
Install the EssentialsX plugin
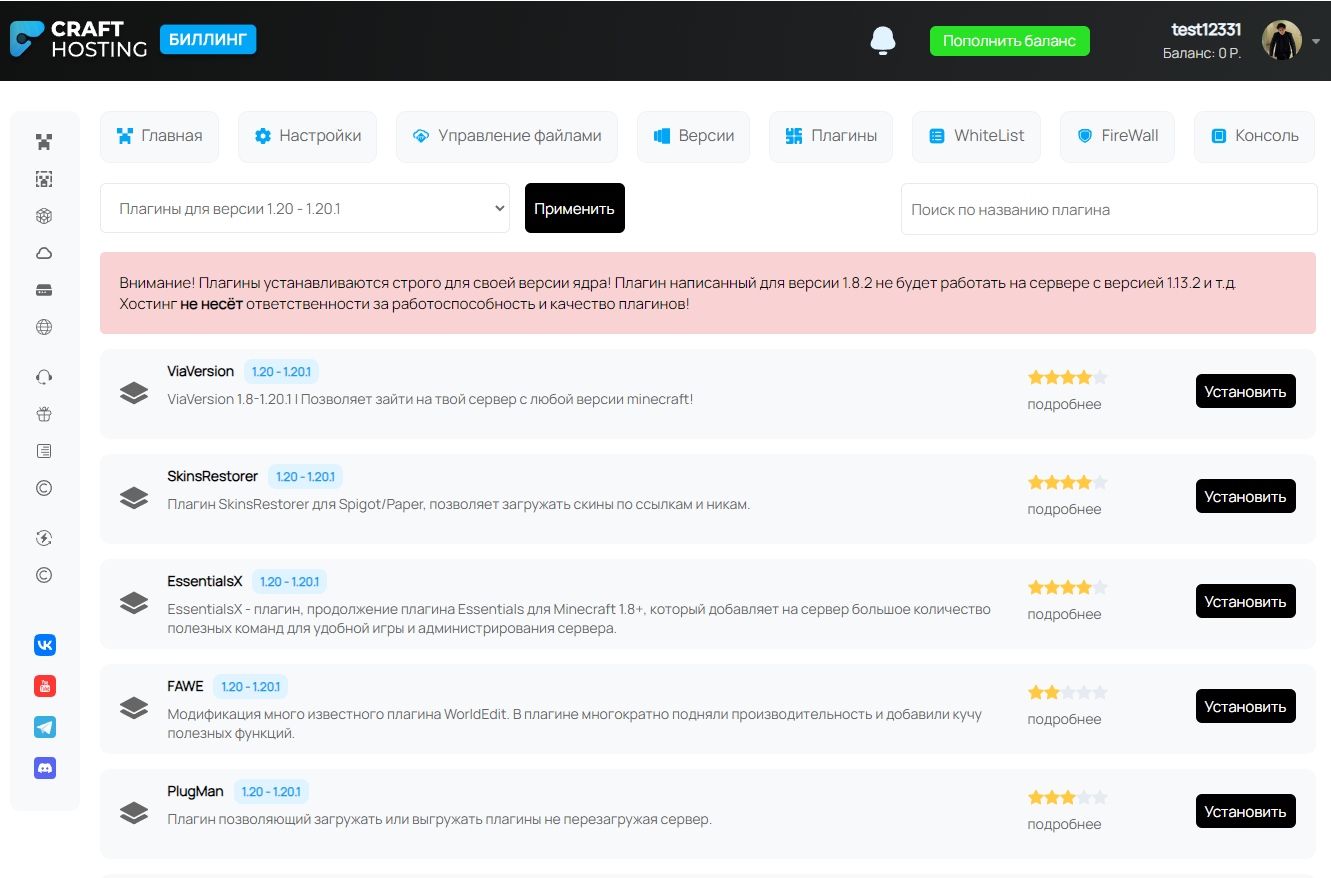coord(1246,601)
